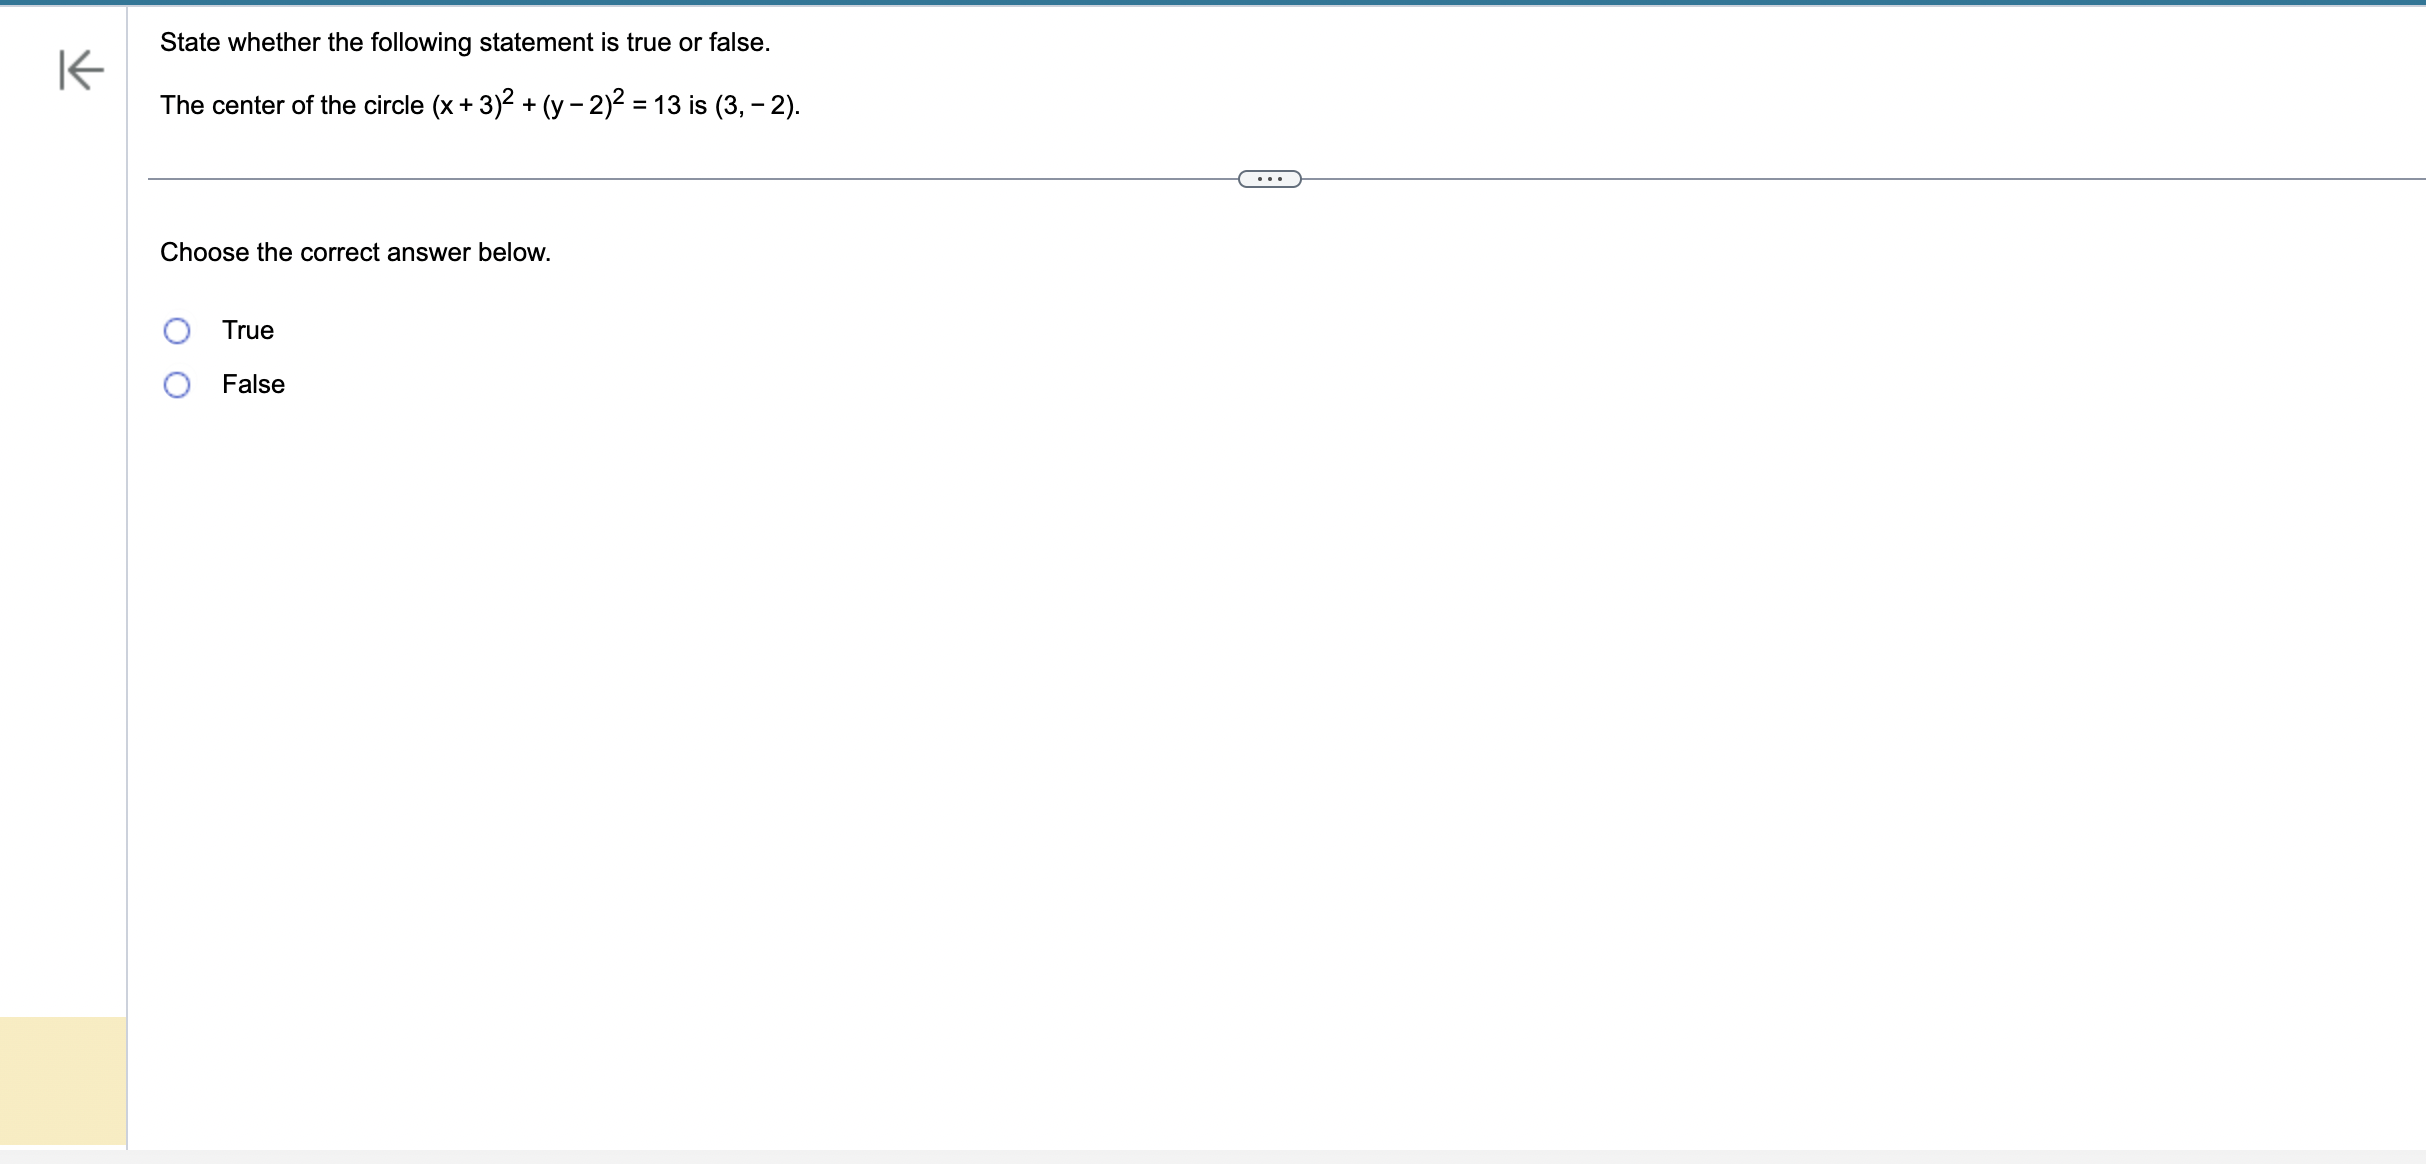Select the True radio button

click(177, 331)
